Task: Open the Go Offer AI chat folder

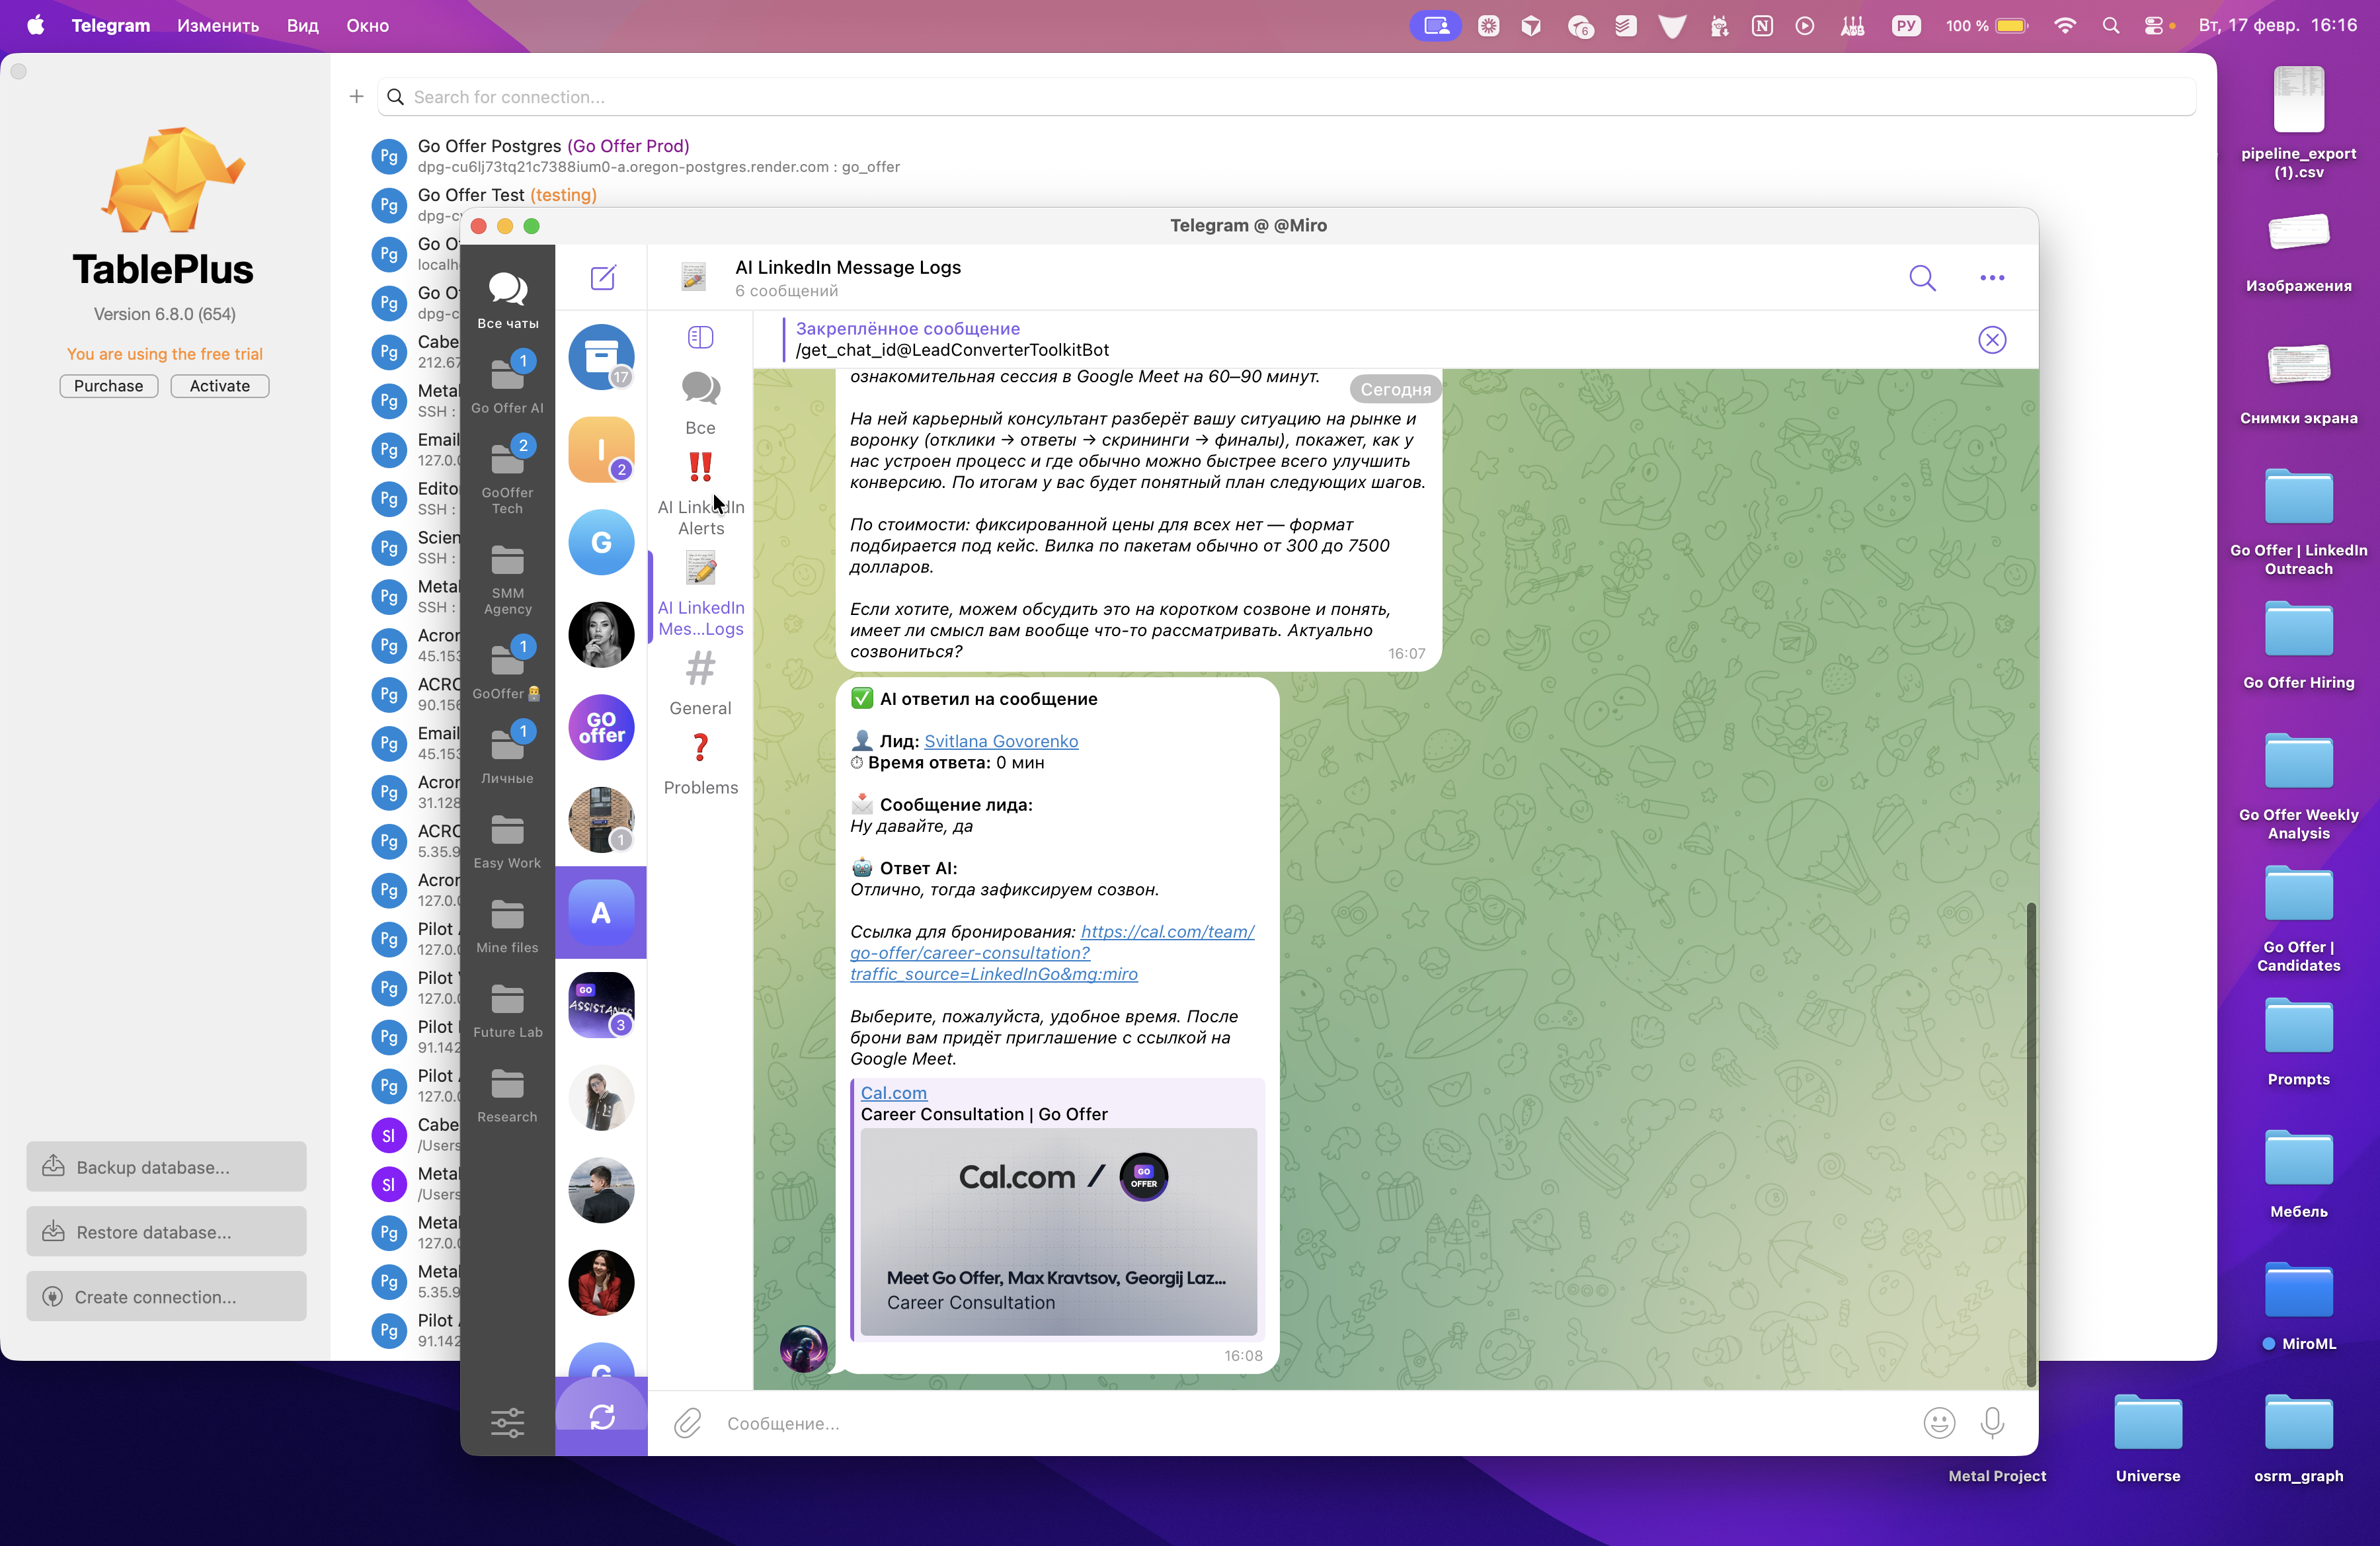Action: 507,384
